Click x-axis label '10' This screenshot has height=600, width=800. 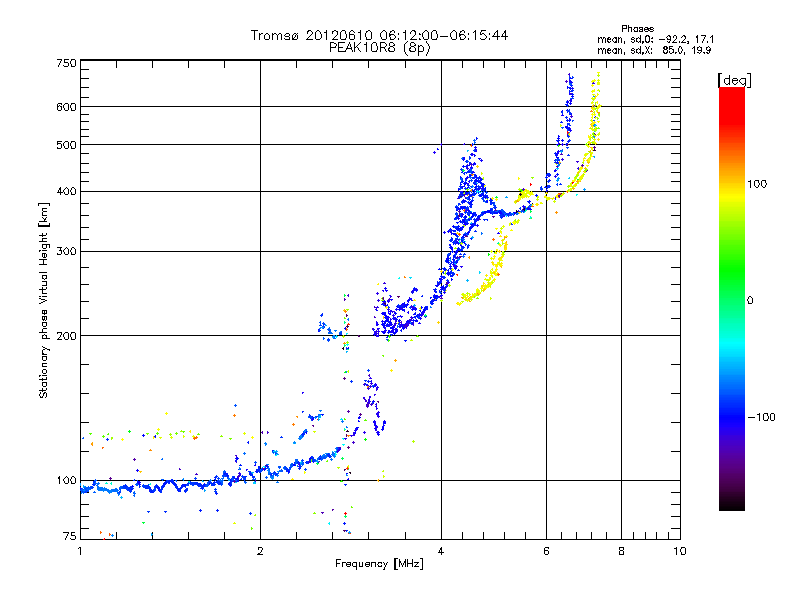[x=680, y=552]
